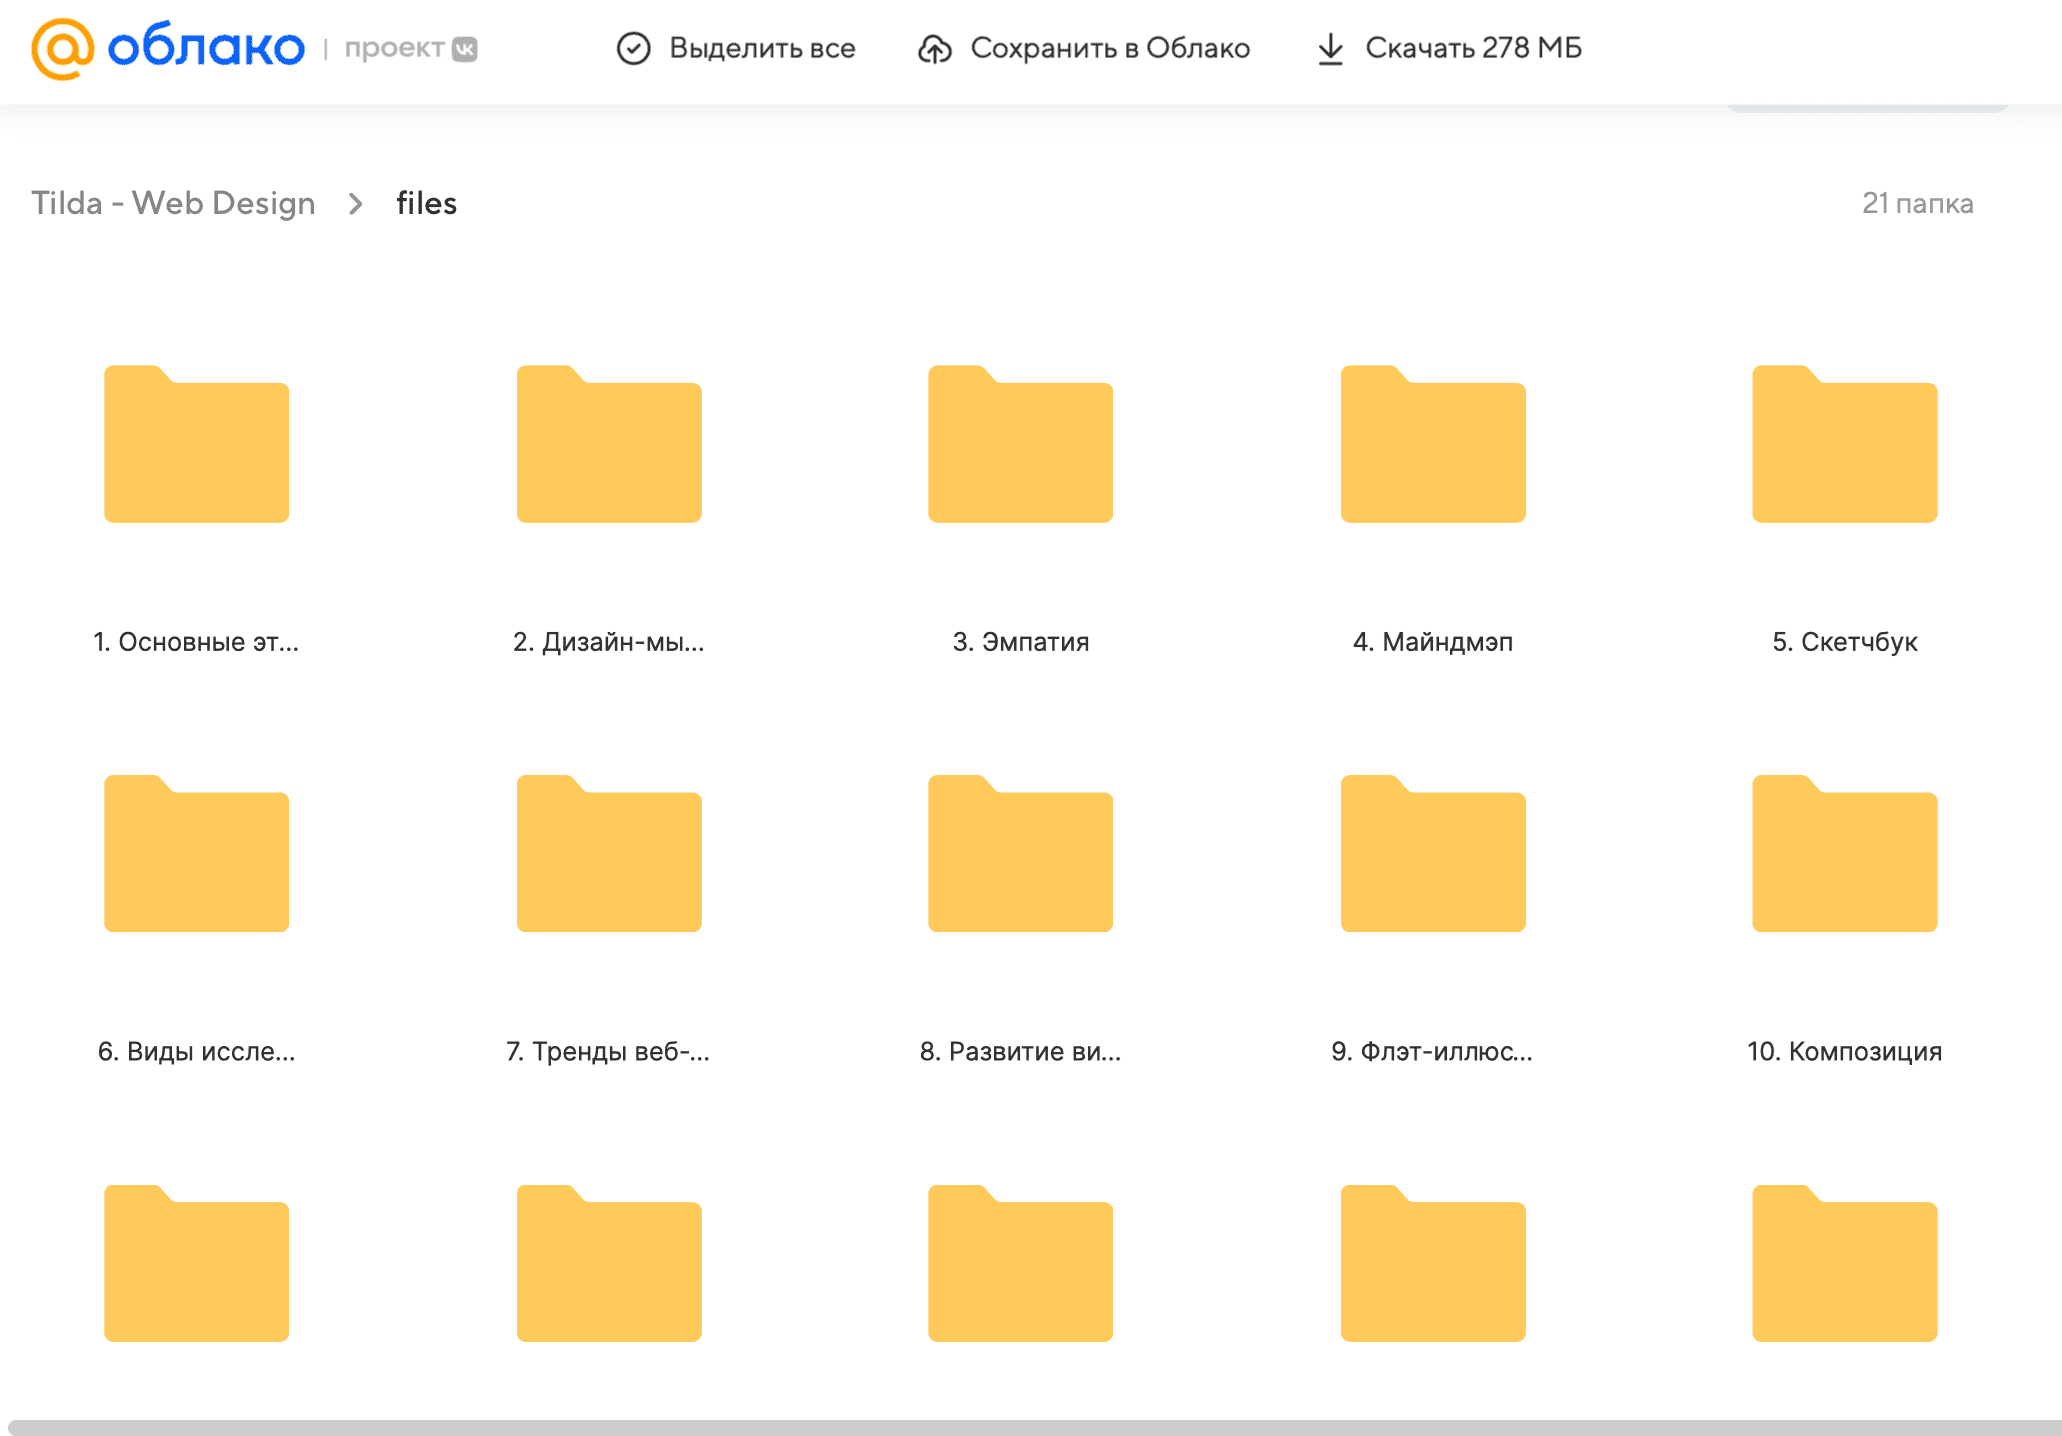Click the VK project badge icon
Viewport: 2062px width, 1436px height.
coord(465,49)
